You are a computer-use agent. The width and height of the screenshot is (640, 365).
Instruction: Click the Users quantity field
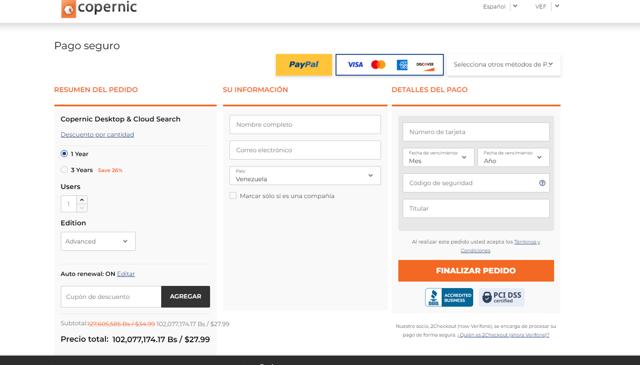point(69,204)
